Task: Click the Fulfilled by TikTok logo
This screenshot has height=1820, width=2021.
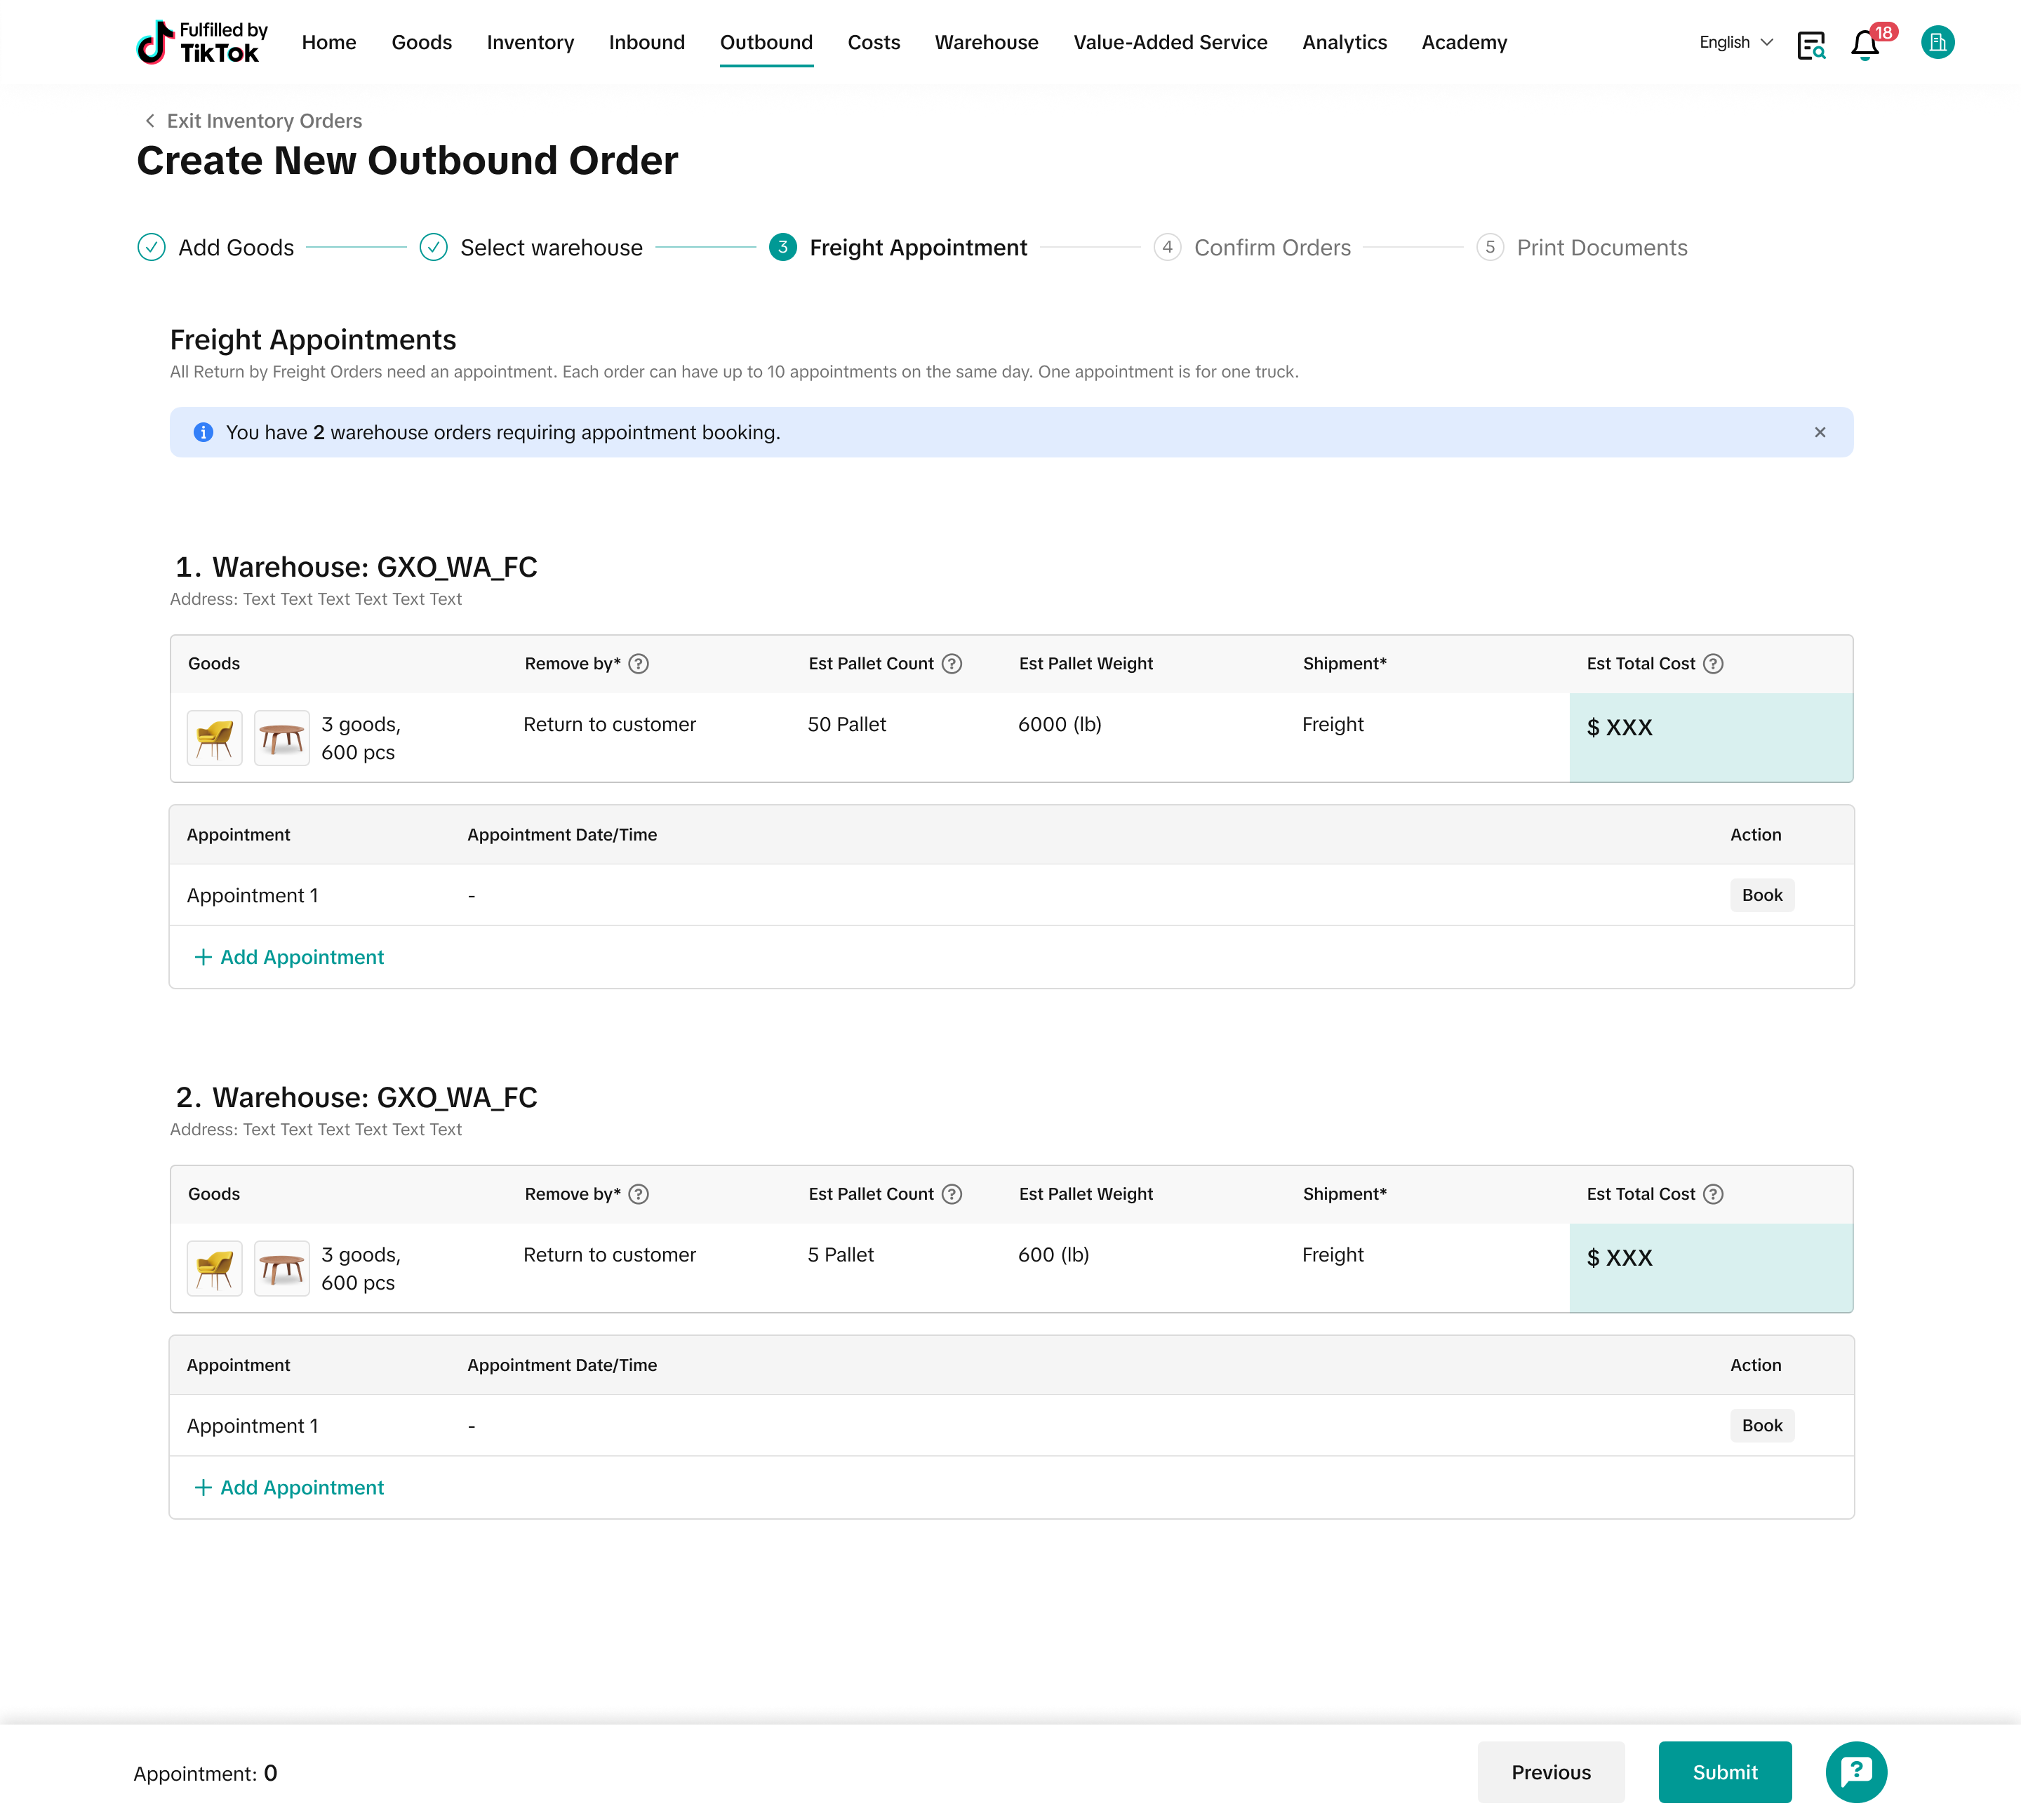Action: (202, 43)
